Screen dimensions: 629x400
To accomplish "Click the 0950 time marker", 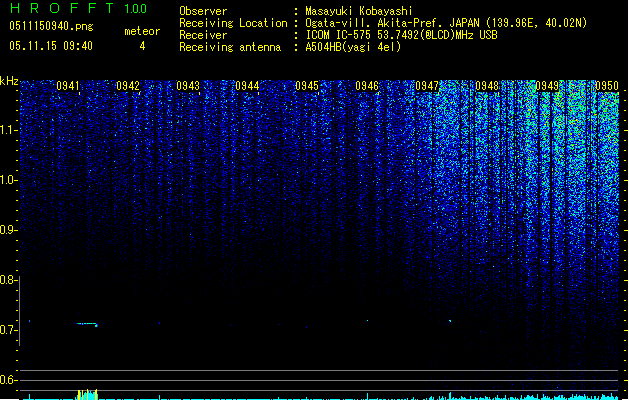I will [606, 87].
